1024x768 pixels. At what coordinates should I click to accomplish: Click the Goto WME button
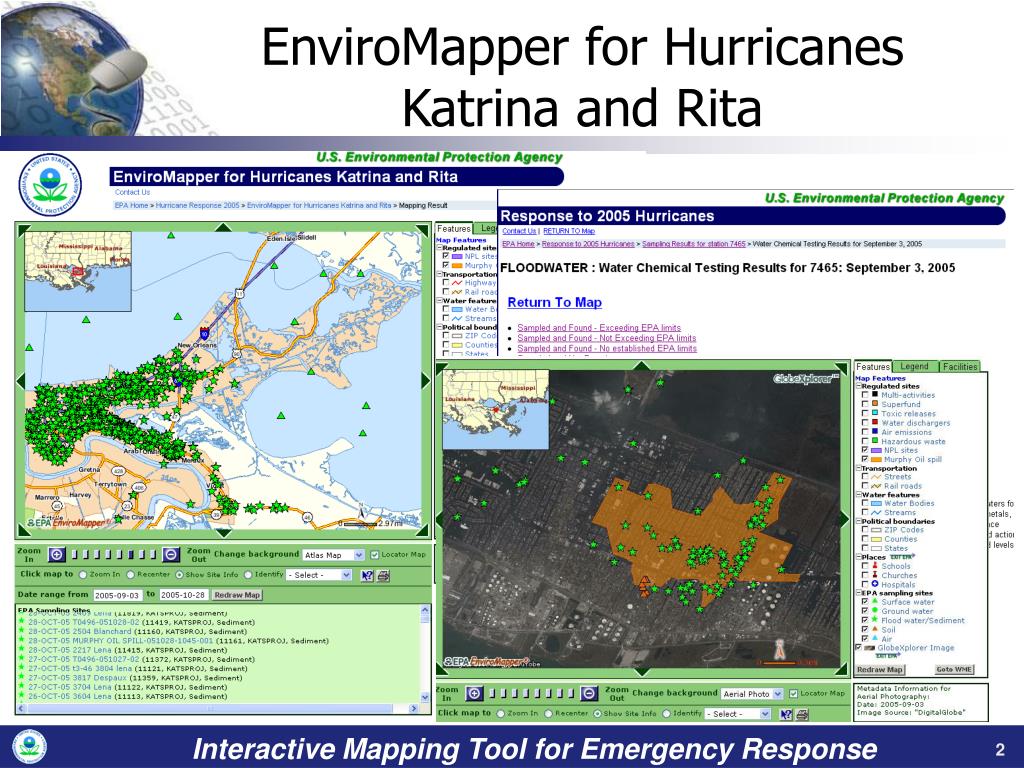(953, 669)
